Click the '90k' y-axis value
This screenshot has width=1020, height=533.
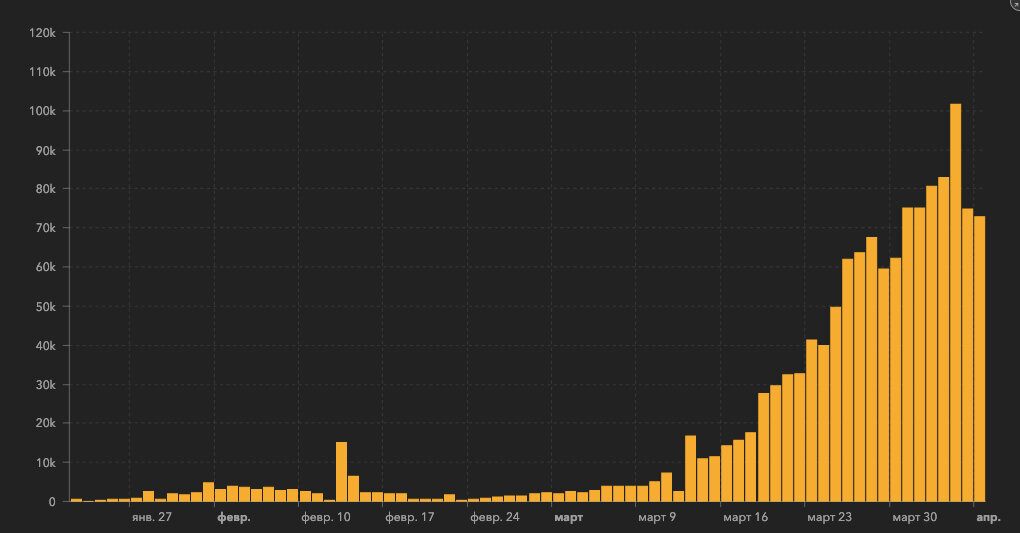coord(46,150)
